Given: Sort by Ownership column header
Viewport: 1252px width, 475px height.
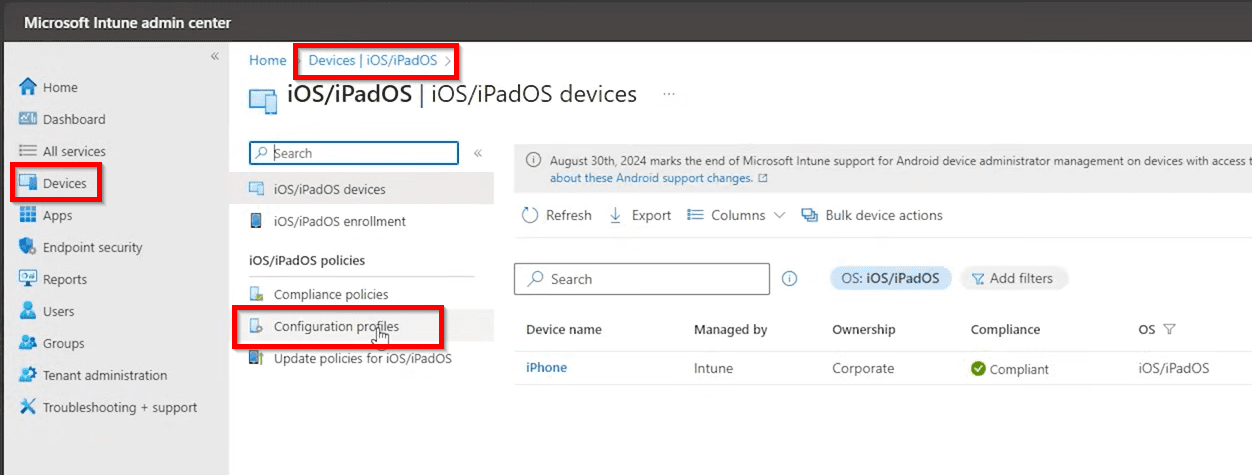Looking at the screenshot, I should click(x=864, y=329).
